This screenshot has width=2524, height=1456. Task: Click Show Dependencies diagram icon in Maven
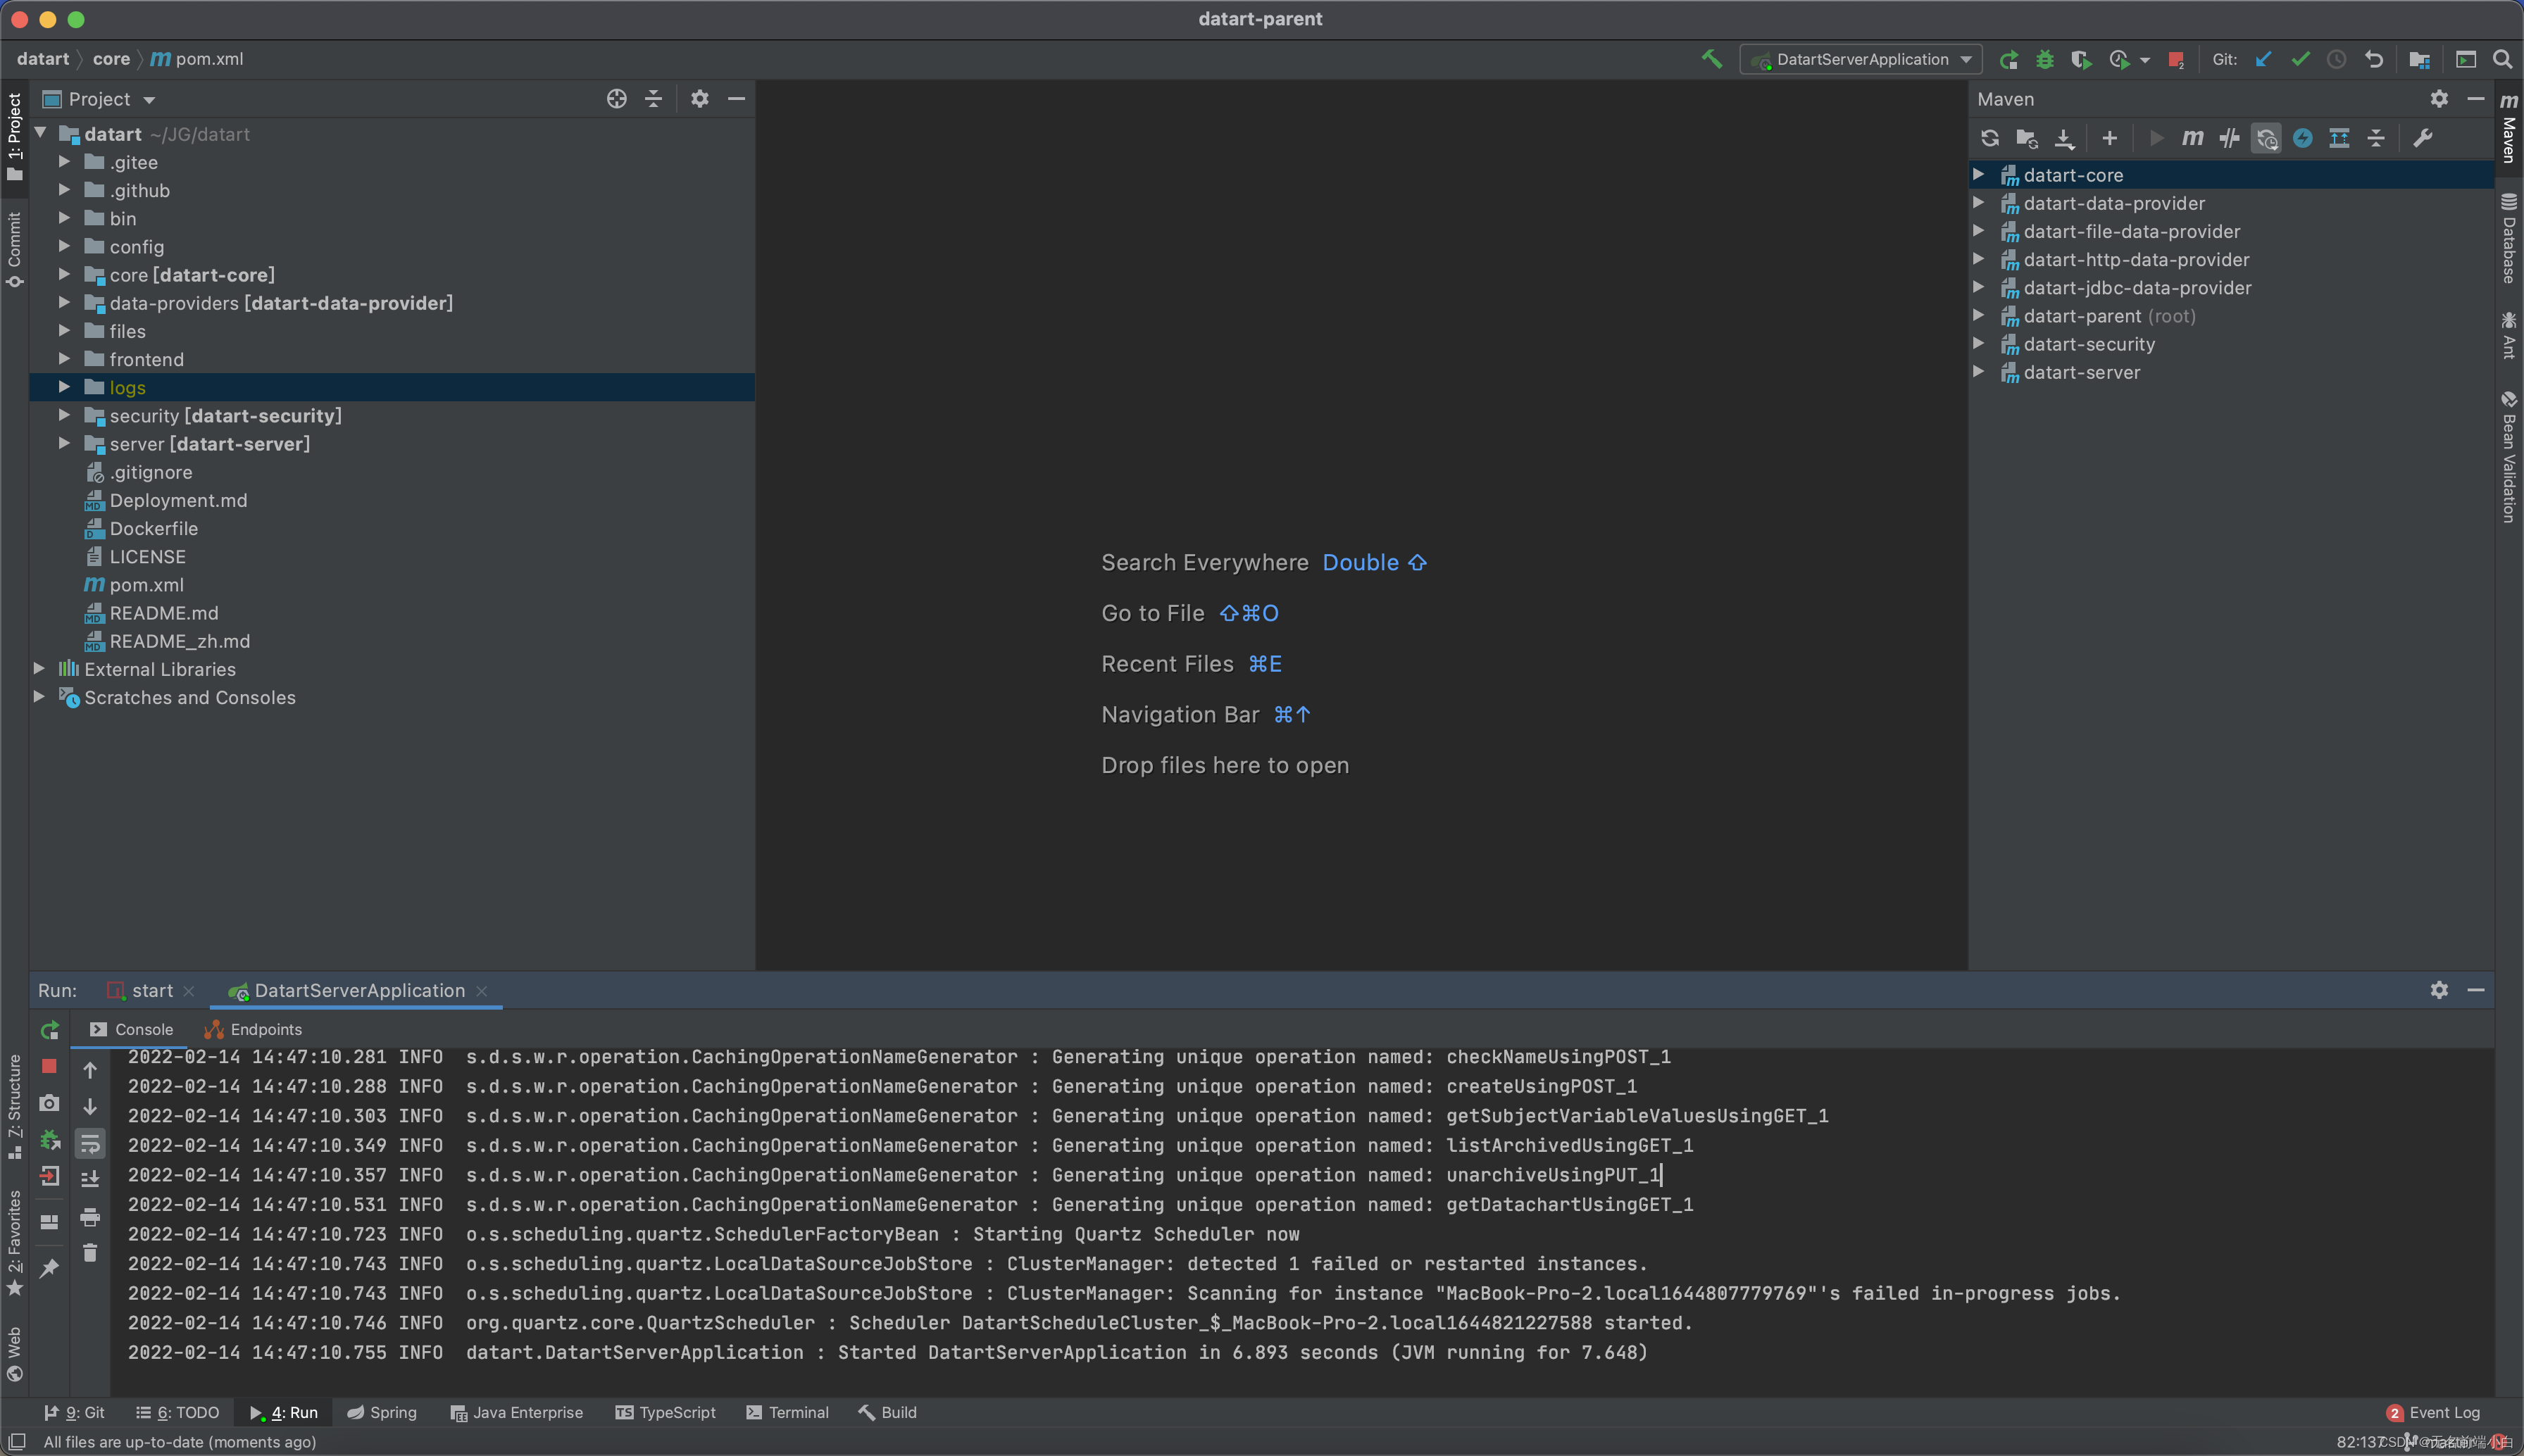[x=2339, y=138]
